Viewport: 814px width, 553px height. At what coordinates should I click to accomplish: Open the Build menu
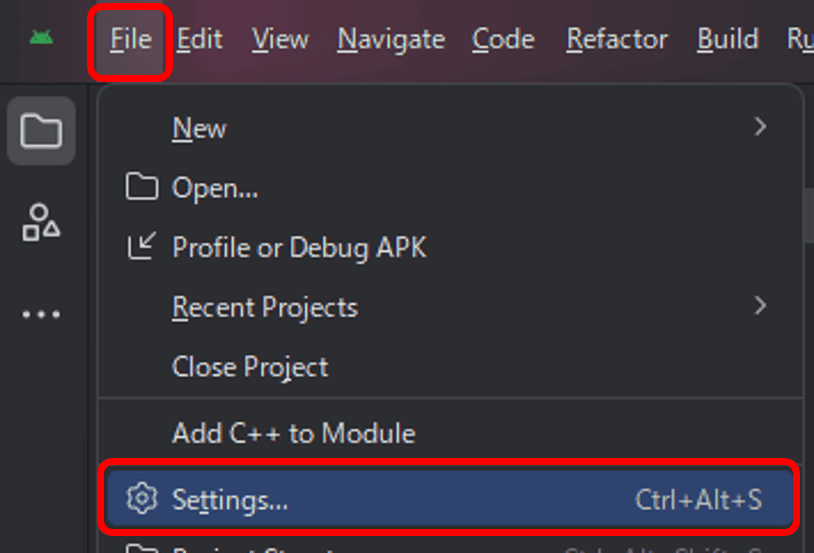click(x=728, y=40)
